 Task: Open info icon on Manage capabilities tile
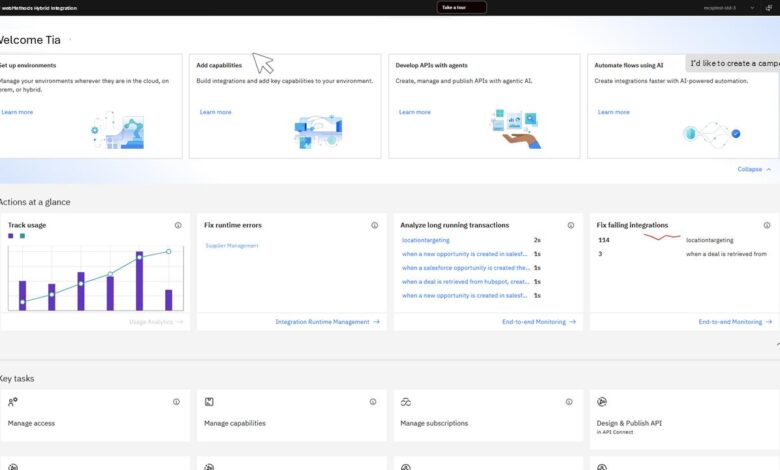click(x=373, y=402)
